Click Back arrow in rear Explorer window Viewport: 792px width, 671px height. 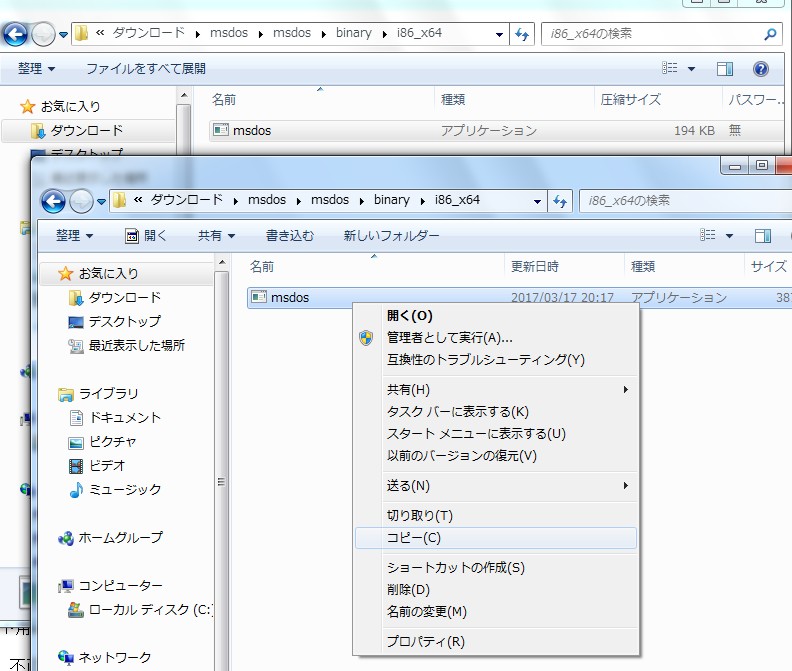[15, 34]
